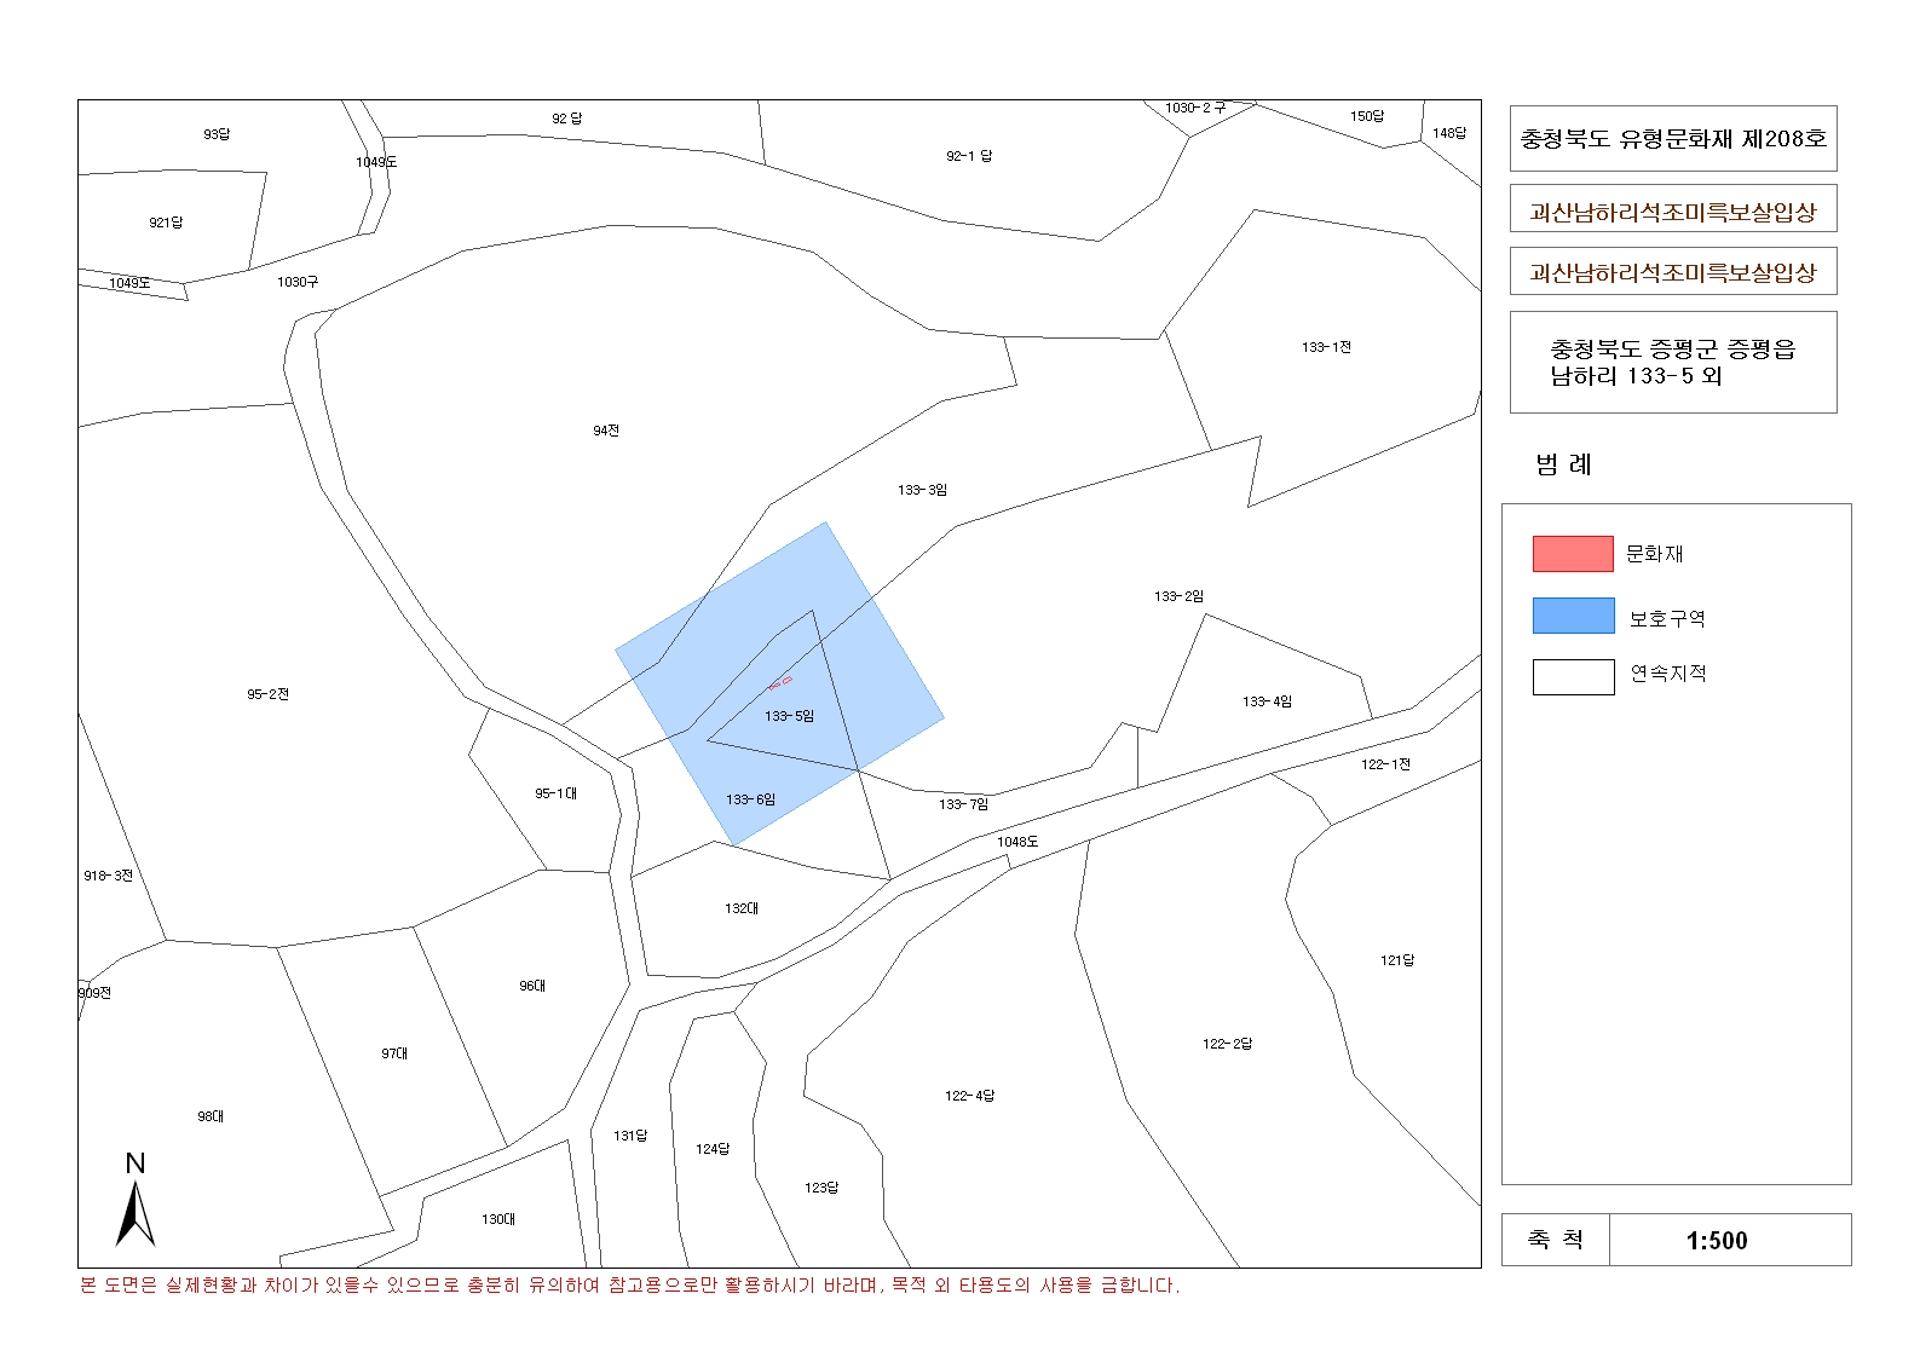
Task: Click the small red cultural property marker
Action: tap(780, 683)
